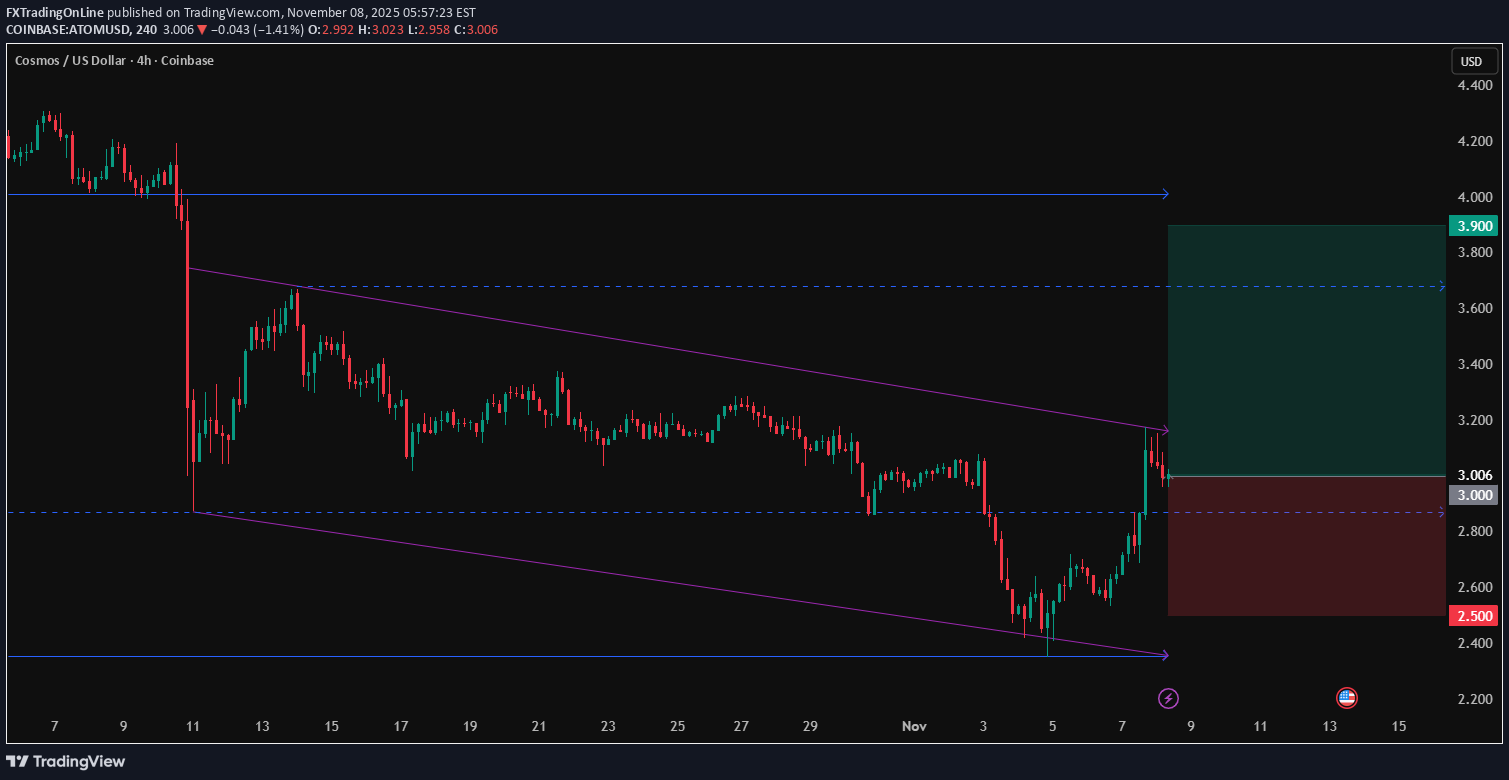Click the green 3.900 take-profit price label
Viewport: 1509px width, 780px height.
tap(1473, 226)
